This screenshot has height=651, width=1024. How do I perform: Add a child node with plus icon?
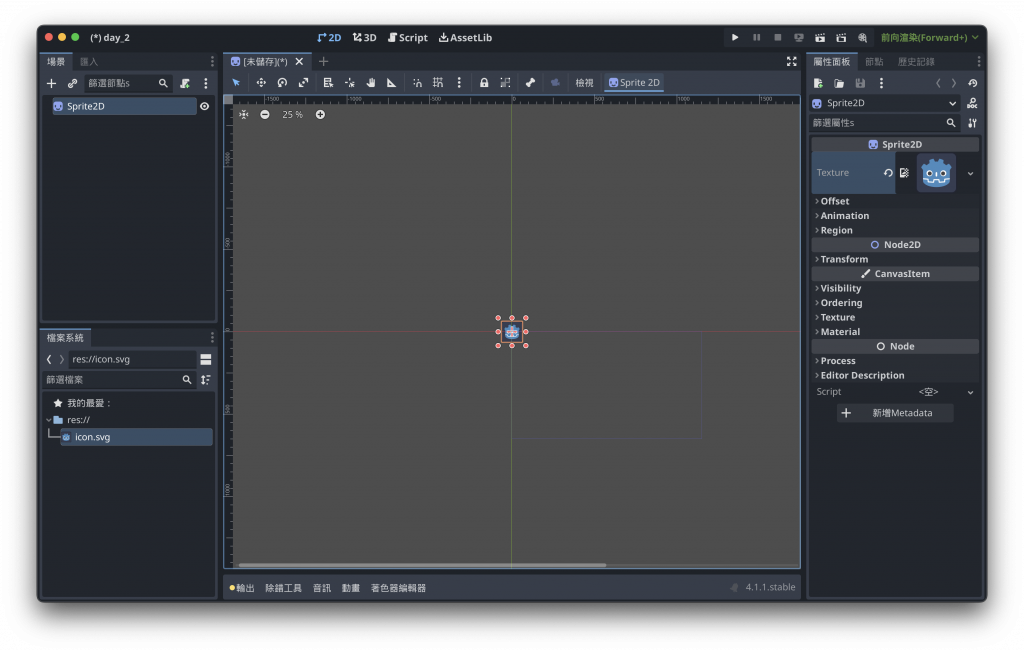tap(52, 83)
